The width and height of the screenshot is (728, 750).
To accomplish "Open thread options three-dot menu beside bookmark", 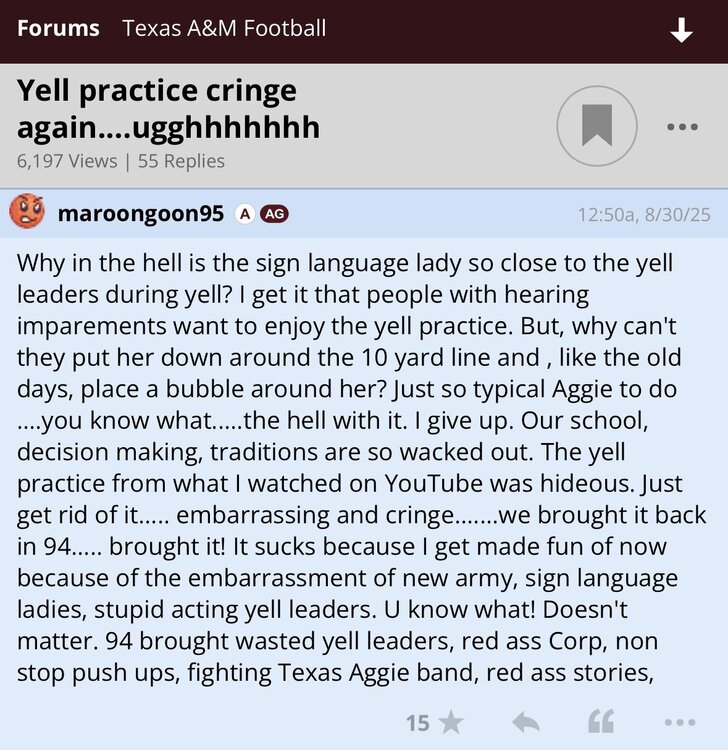I will (x=681, y=127).
